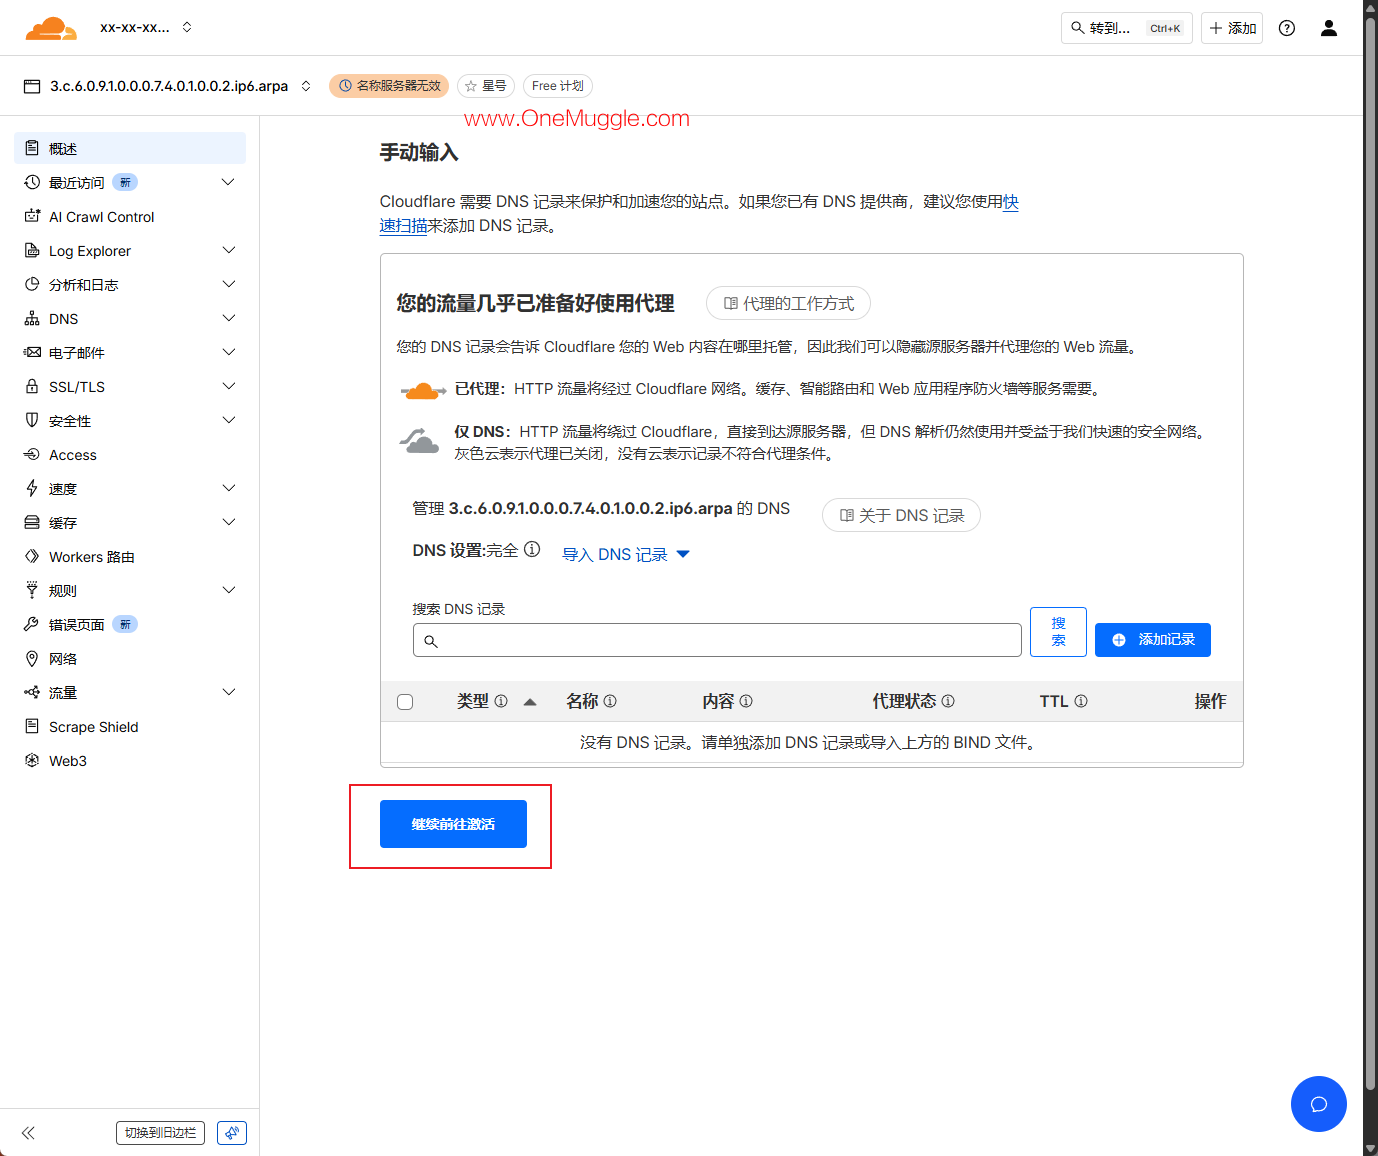Click the 错误页面 wrench icon

(x=32, y=624)
